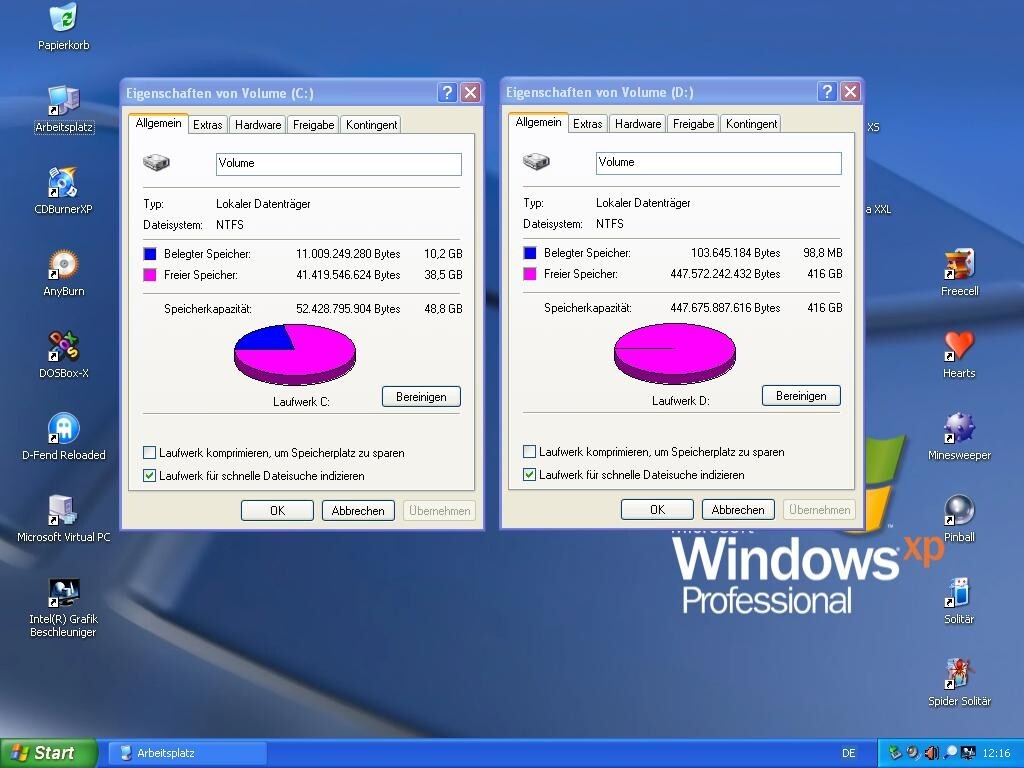The height and width of the screenshot is (768, 1024).
Task: Open the Start menu
Action: click(48, 753)
